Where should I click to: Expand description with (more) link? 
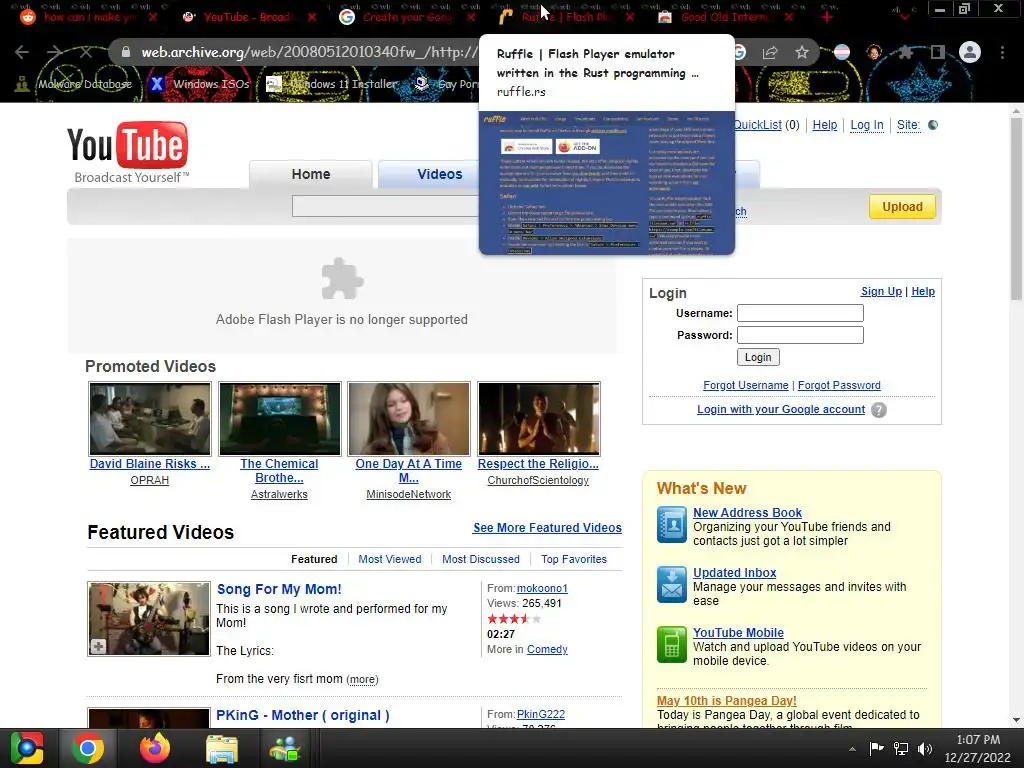362,679
